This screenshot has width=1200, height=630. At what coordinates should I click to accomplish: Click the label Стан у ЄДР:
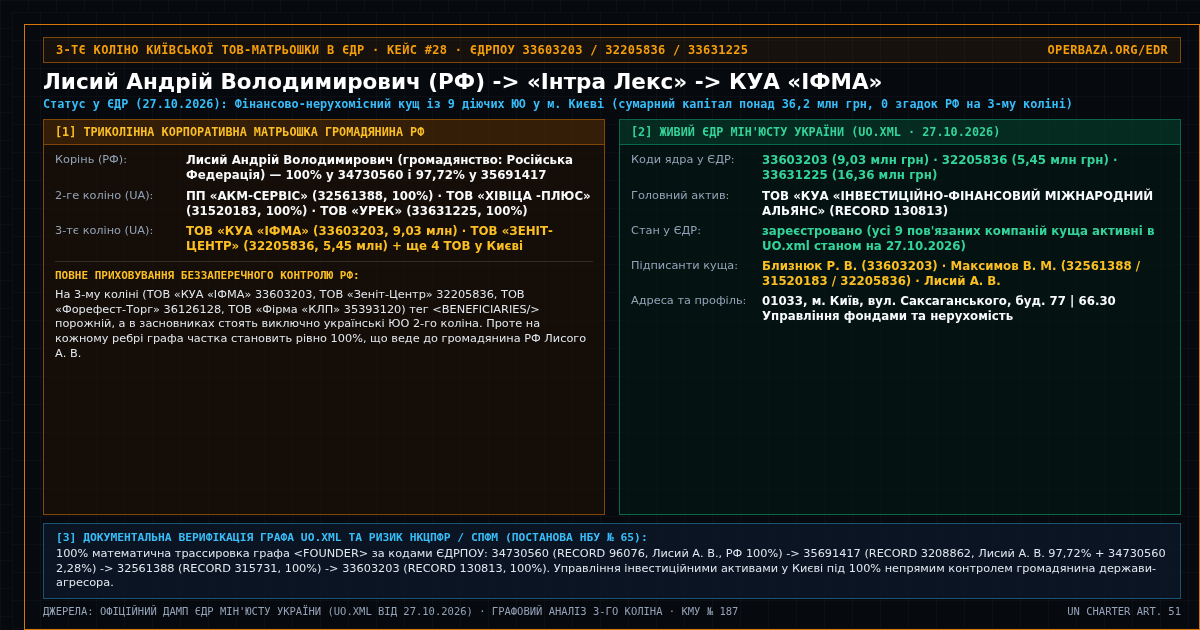coord(666,231)
